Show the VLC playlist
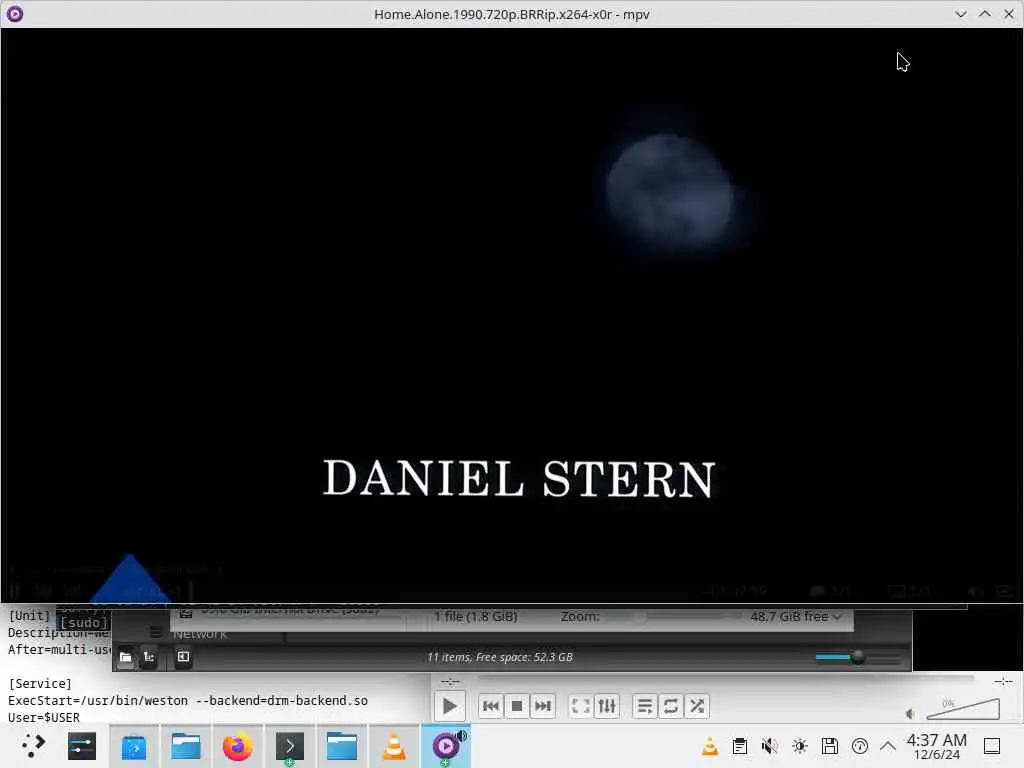The height and width of the screenshot is (768, 1024). coord(645,706)
